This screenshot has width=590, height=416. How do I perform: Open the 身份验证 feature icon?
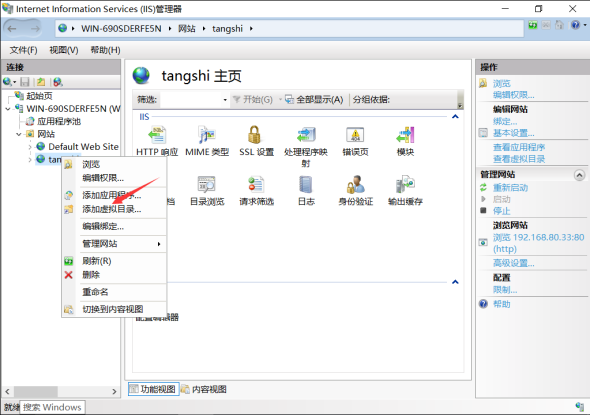355,191
